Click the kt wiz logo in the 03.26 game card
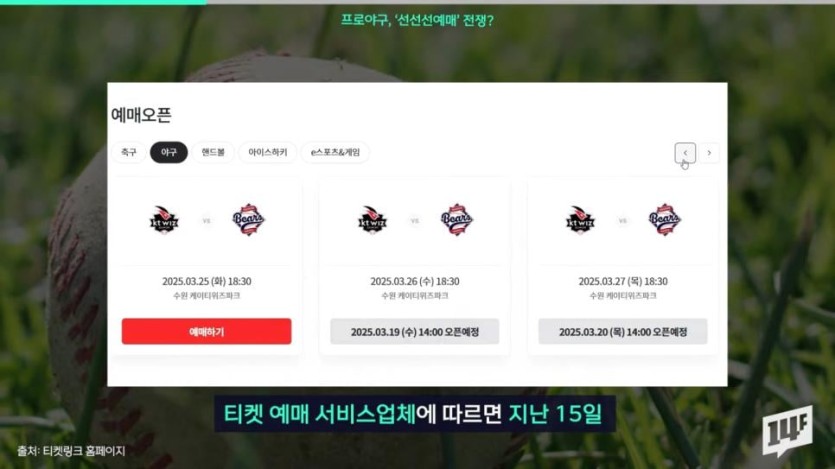Screen dimensions: 835x469 point(372,220)
